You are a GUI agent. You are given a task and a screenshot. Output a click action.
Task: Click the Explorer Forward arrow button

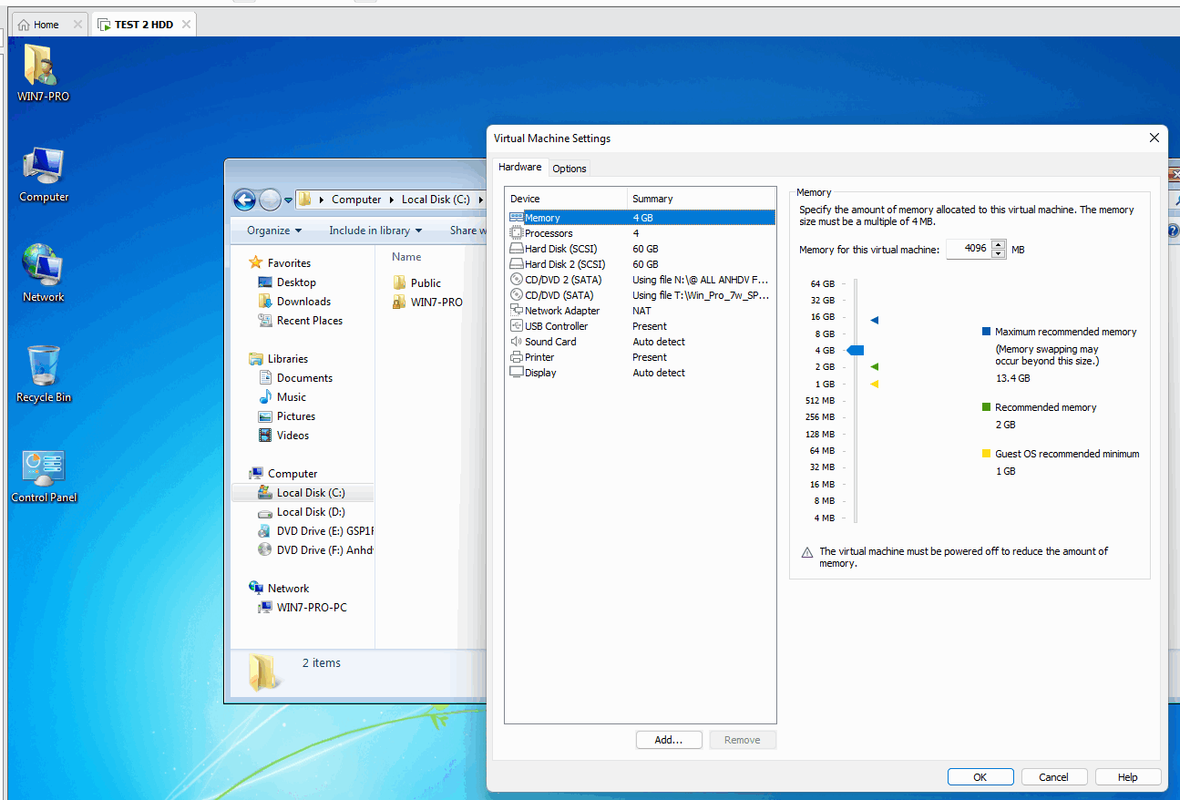(x=269, y=199)
